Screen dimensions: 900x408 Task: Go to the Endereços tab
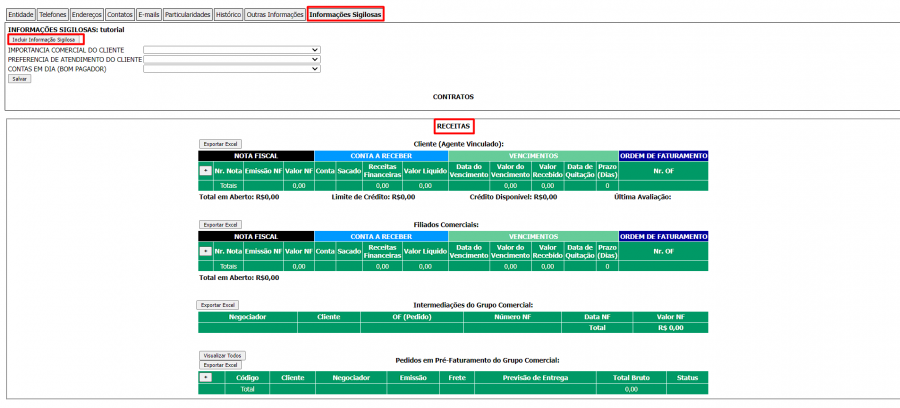pos(87,15)
